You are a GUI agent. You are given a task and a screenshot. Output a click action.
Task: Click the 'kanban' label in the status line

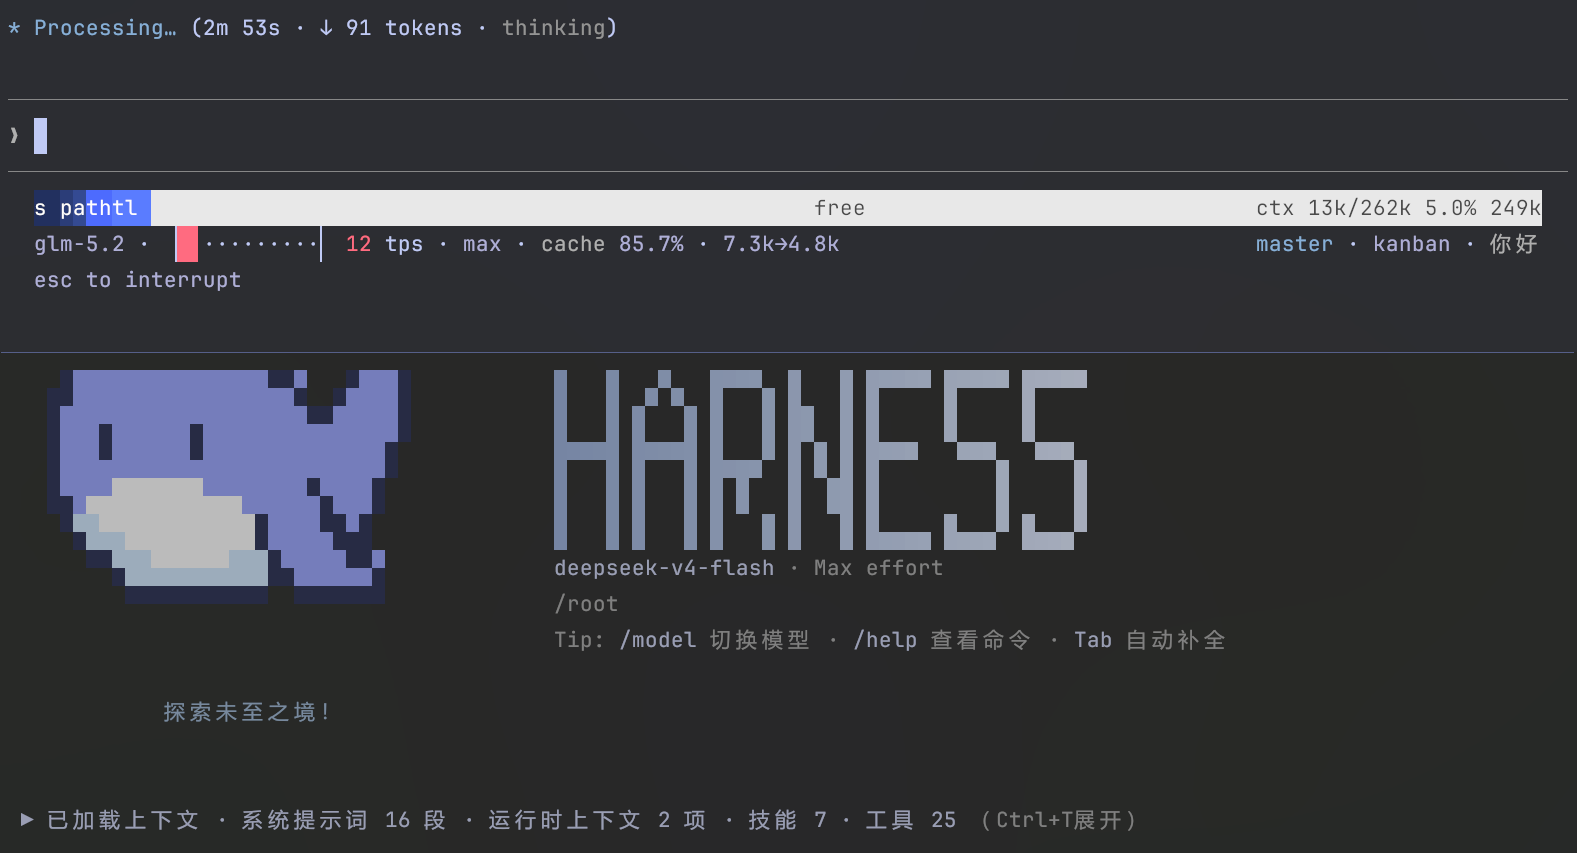[x=1411, y=244]
